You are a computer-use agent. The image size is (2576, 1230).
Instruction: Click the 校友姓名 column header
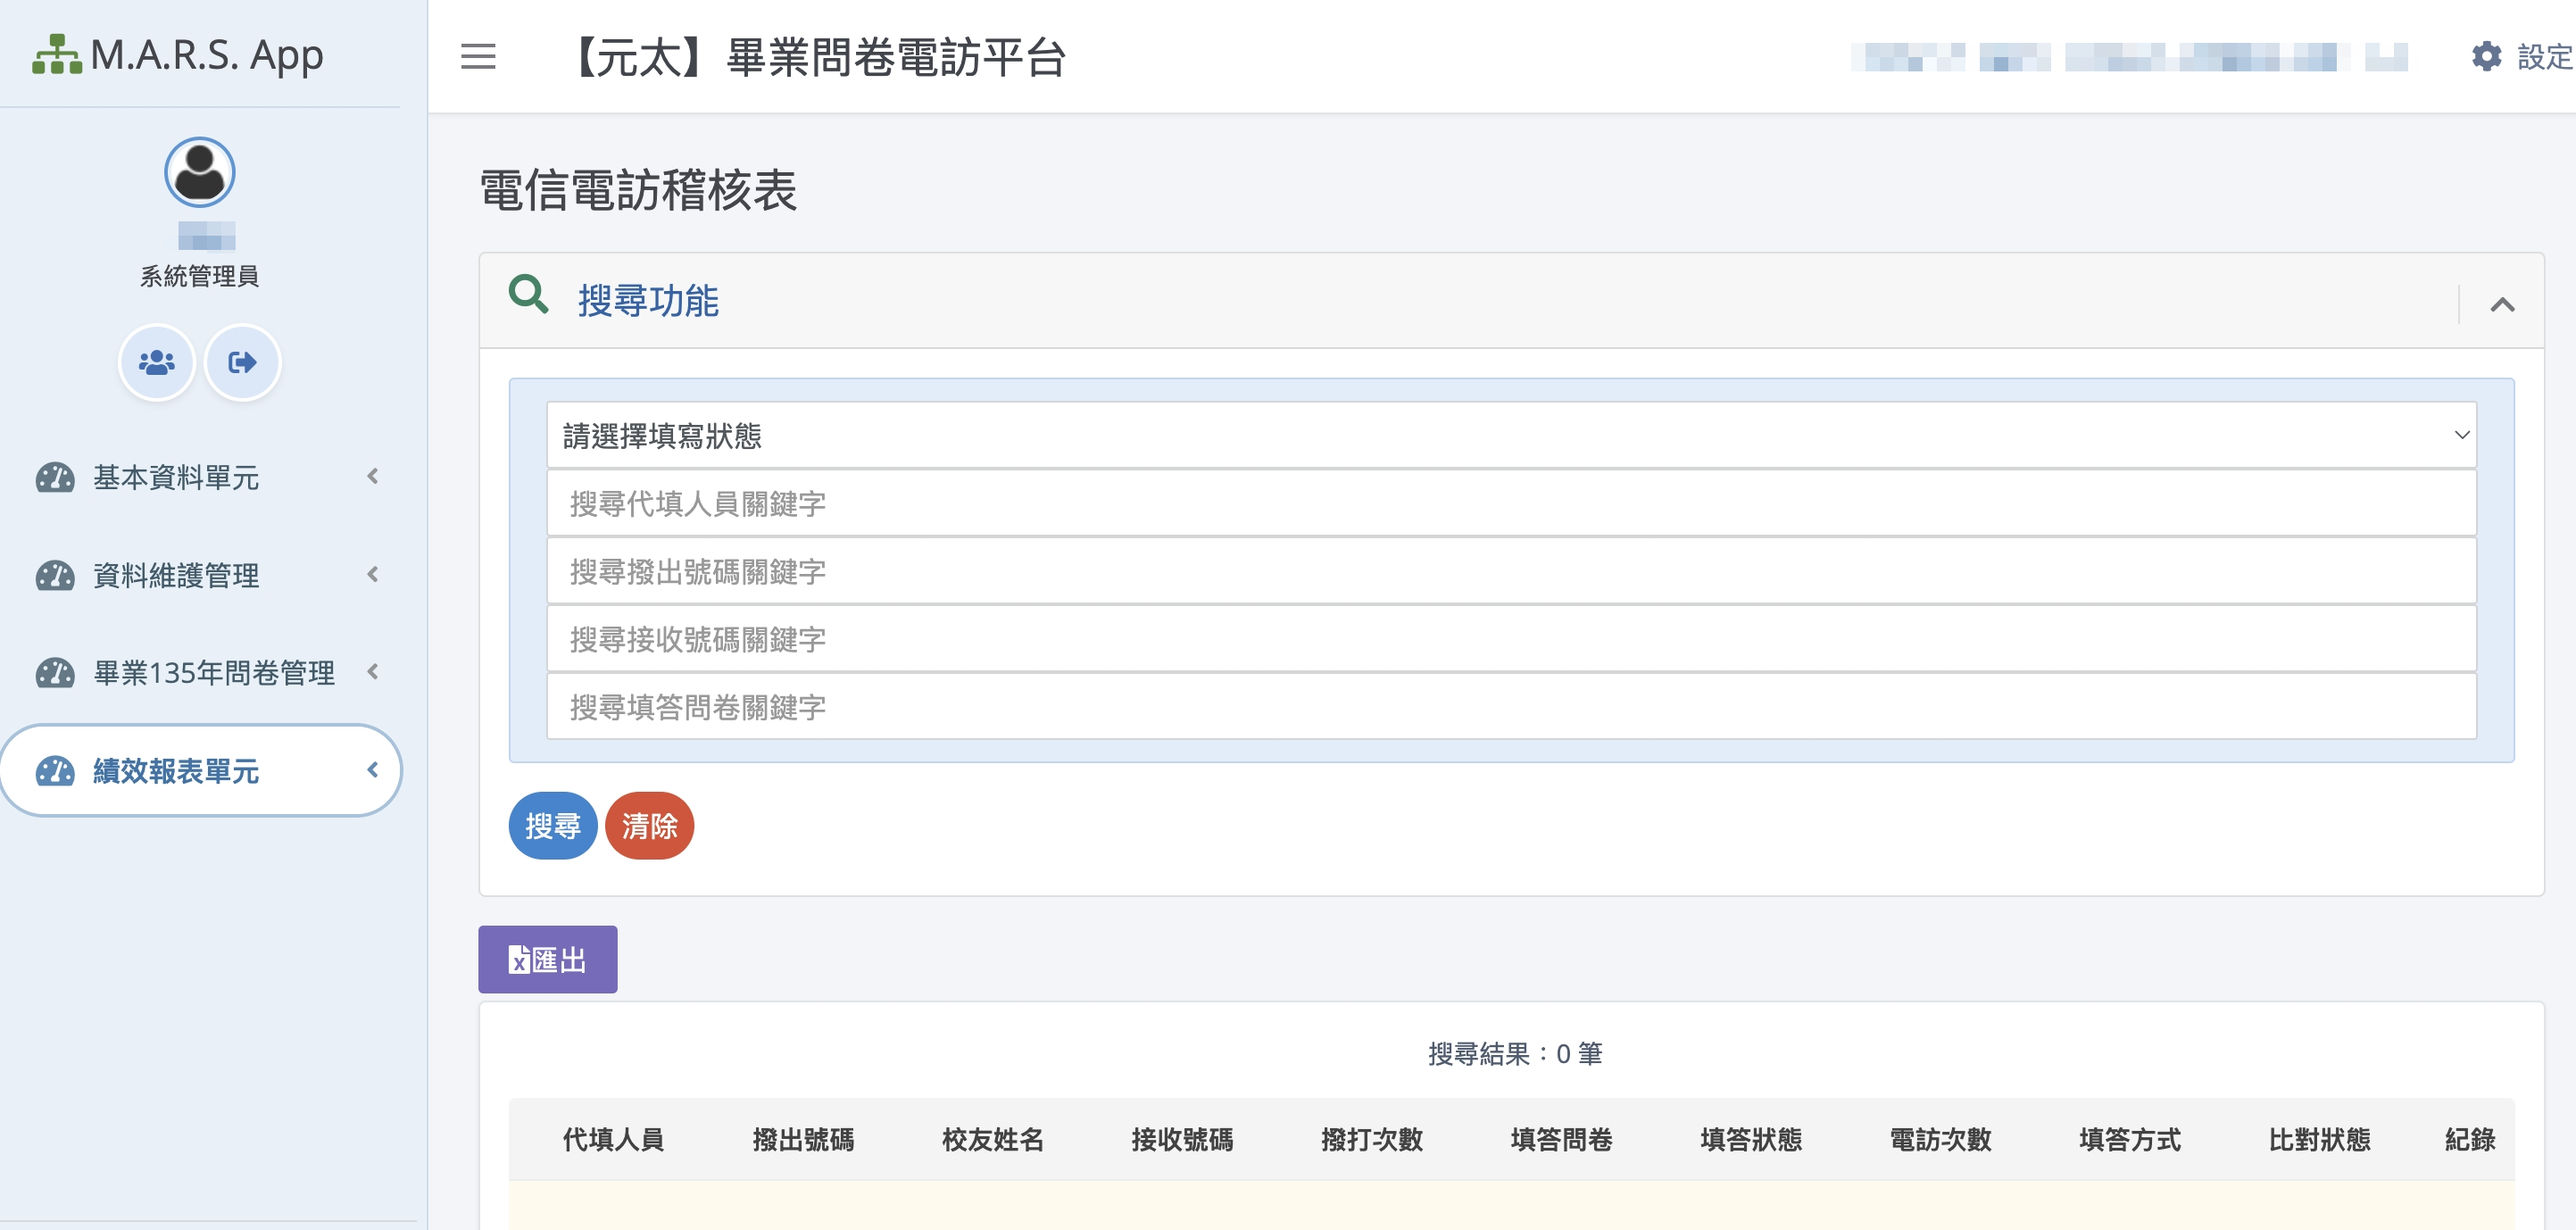point(993,1139)
